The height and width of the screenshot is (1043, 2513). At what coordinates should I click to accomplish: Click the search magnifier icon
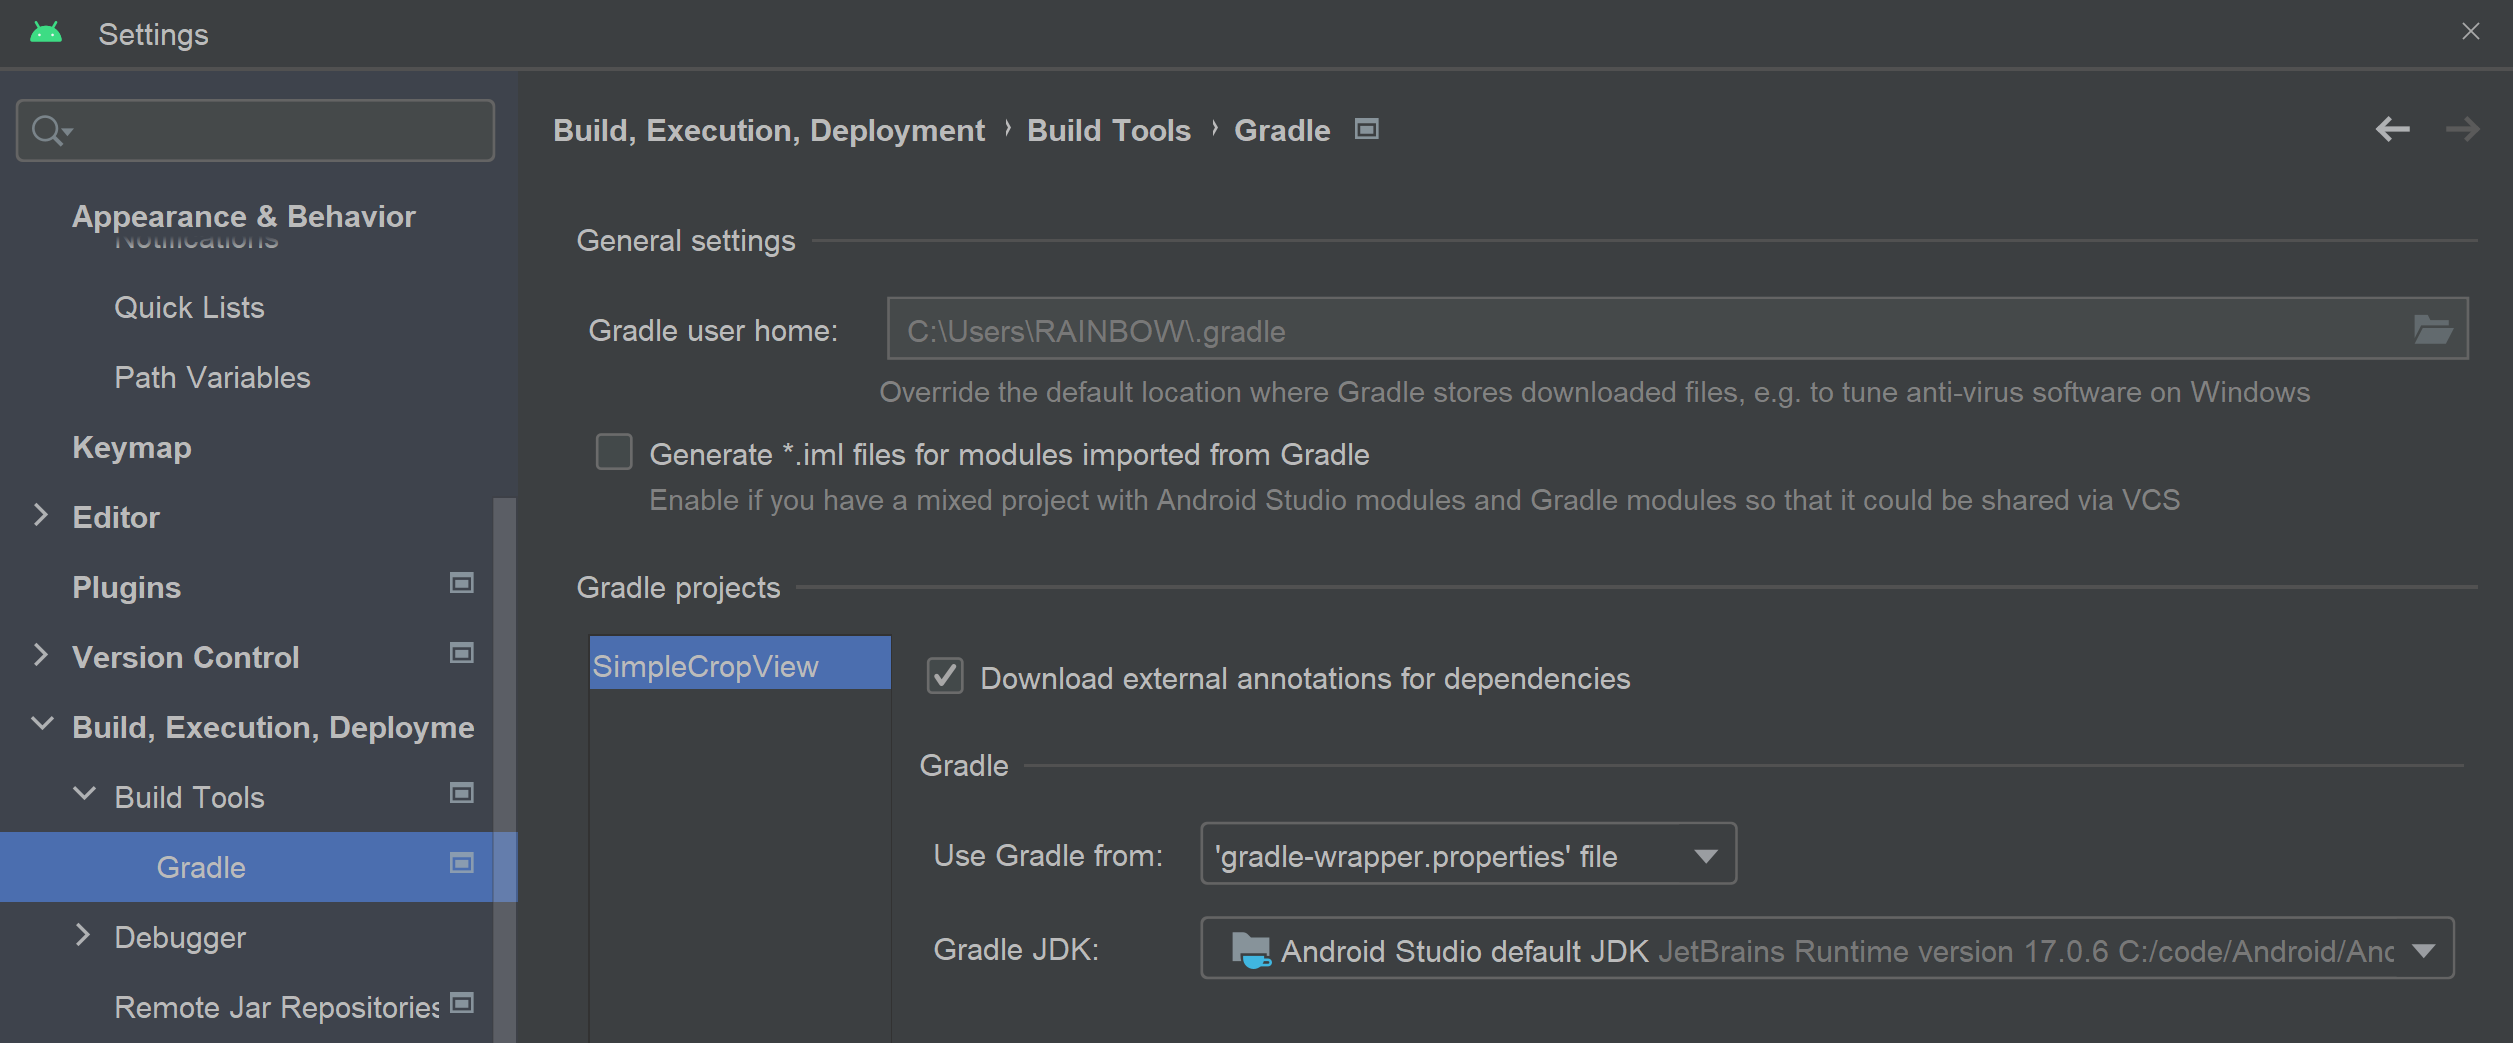(x=50, y=130)
